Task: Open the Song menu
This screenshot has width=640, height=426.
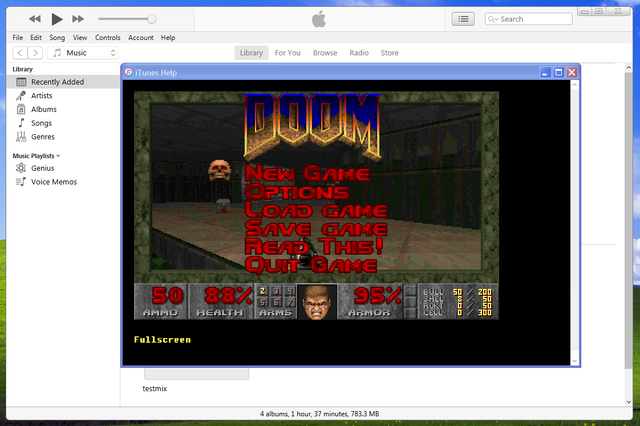Action: tap(57, 38)
